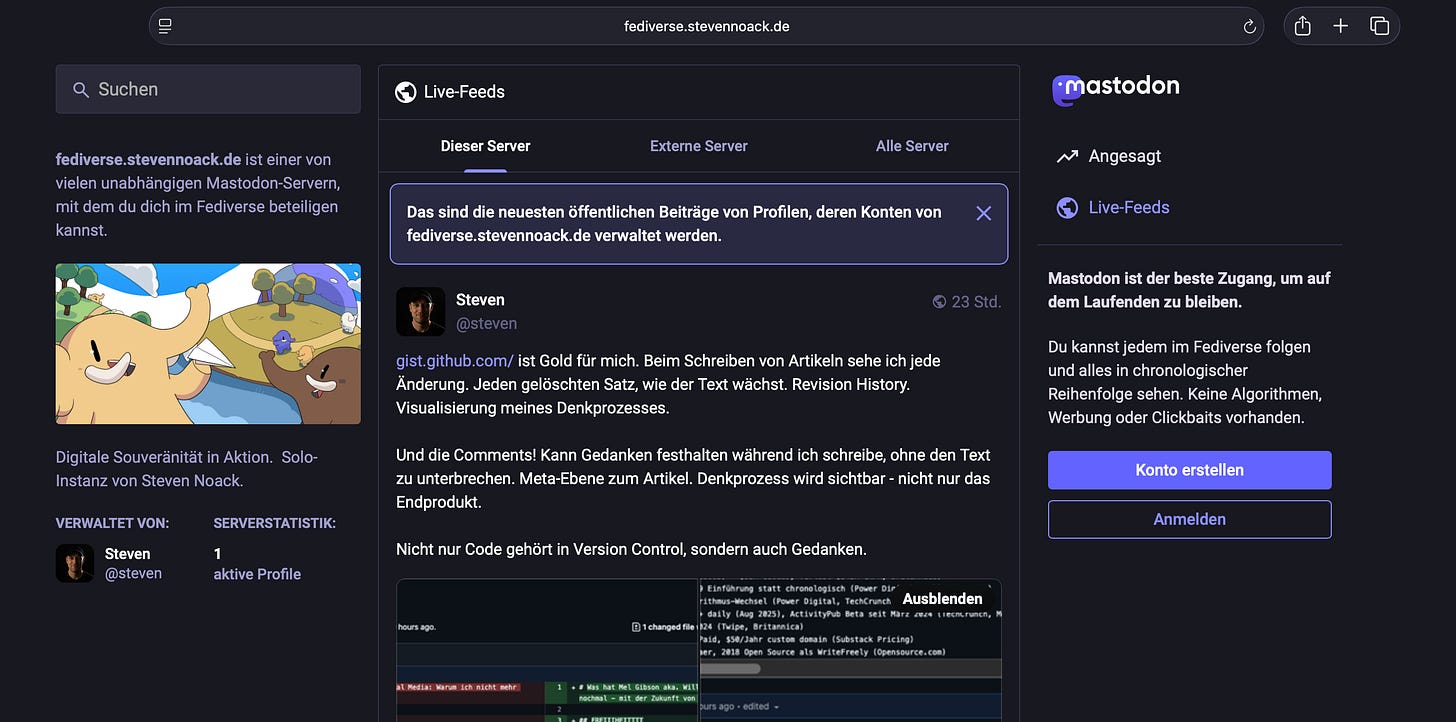Hide the post media via Ausblenden
This screenshot has height=722, width=1456.
click(941, 598)
